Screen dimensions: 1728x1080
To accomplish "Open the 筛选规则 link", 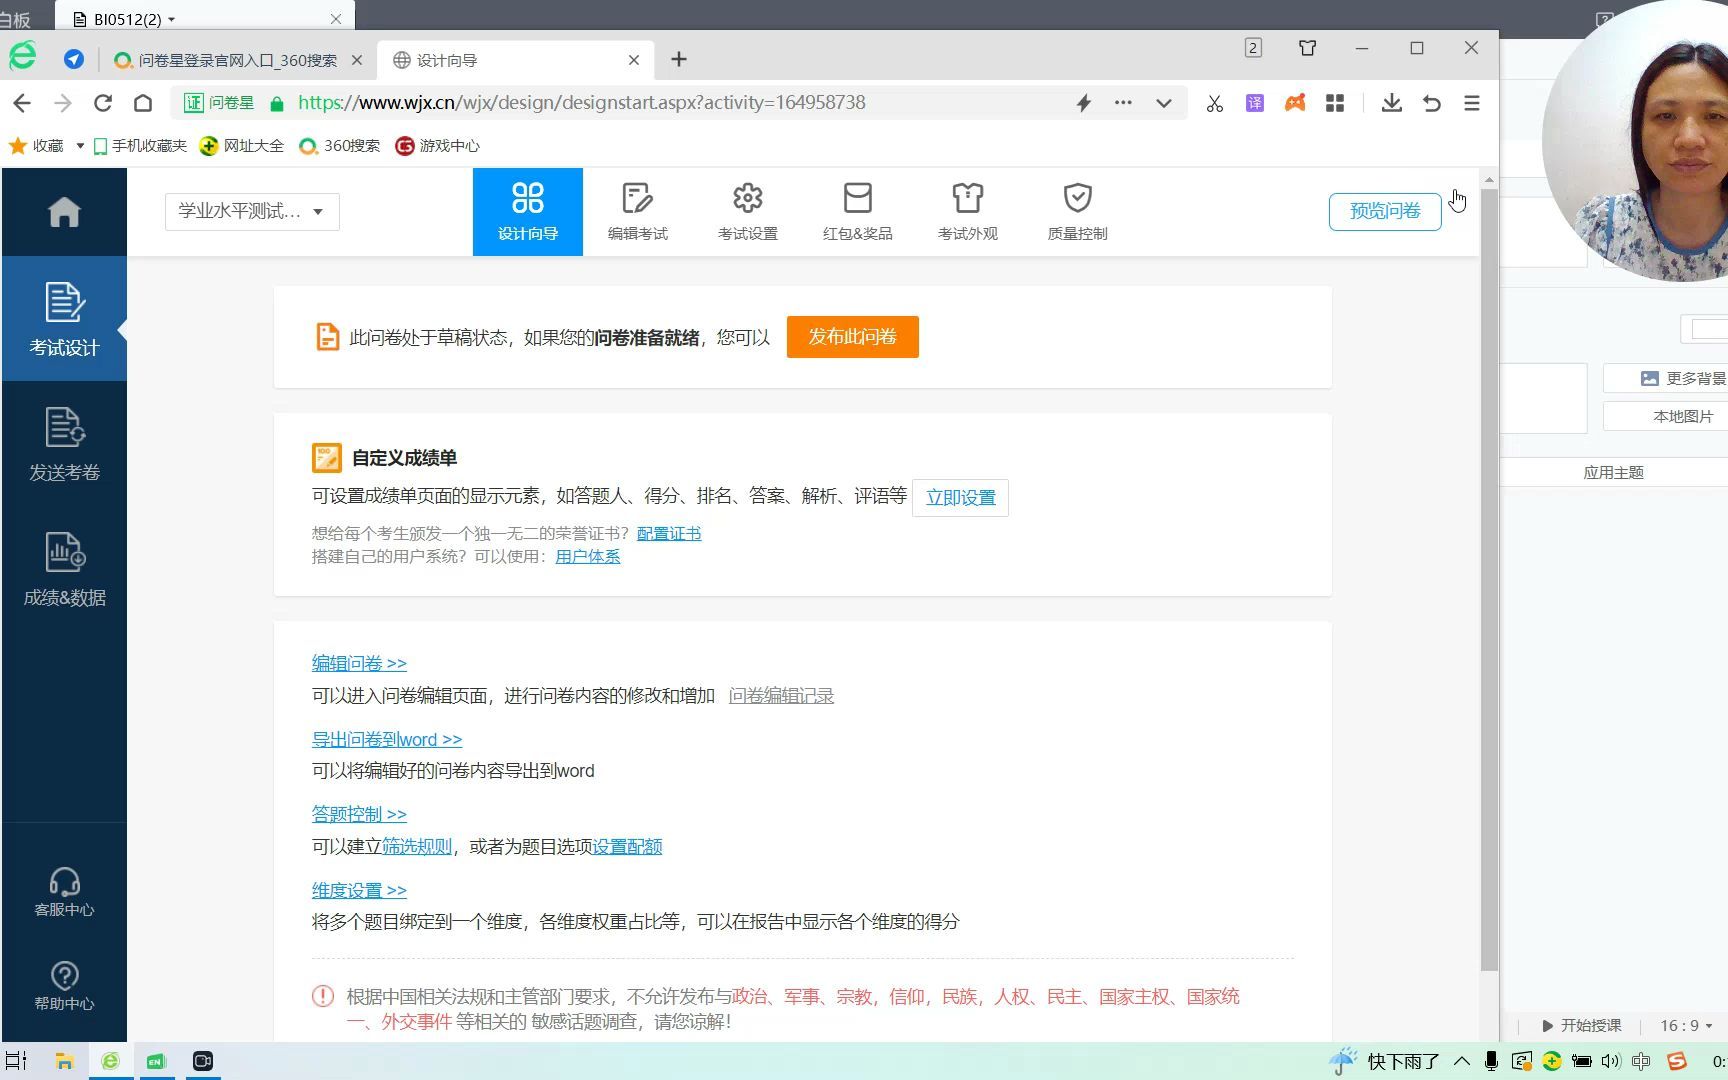I will (x=417, y=846).
